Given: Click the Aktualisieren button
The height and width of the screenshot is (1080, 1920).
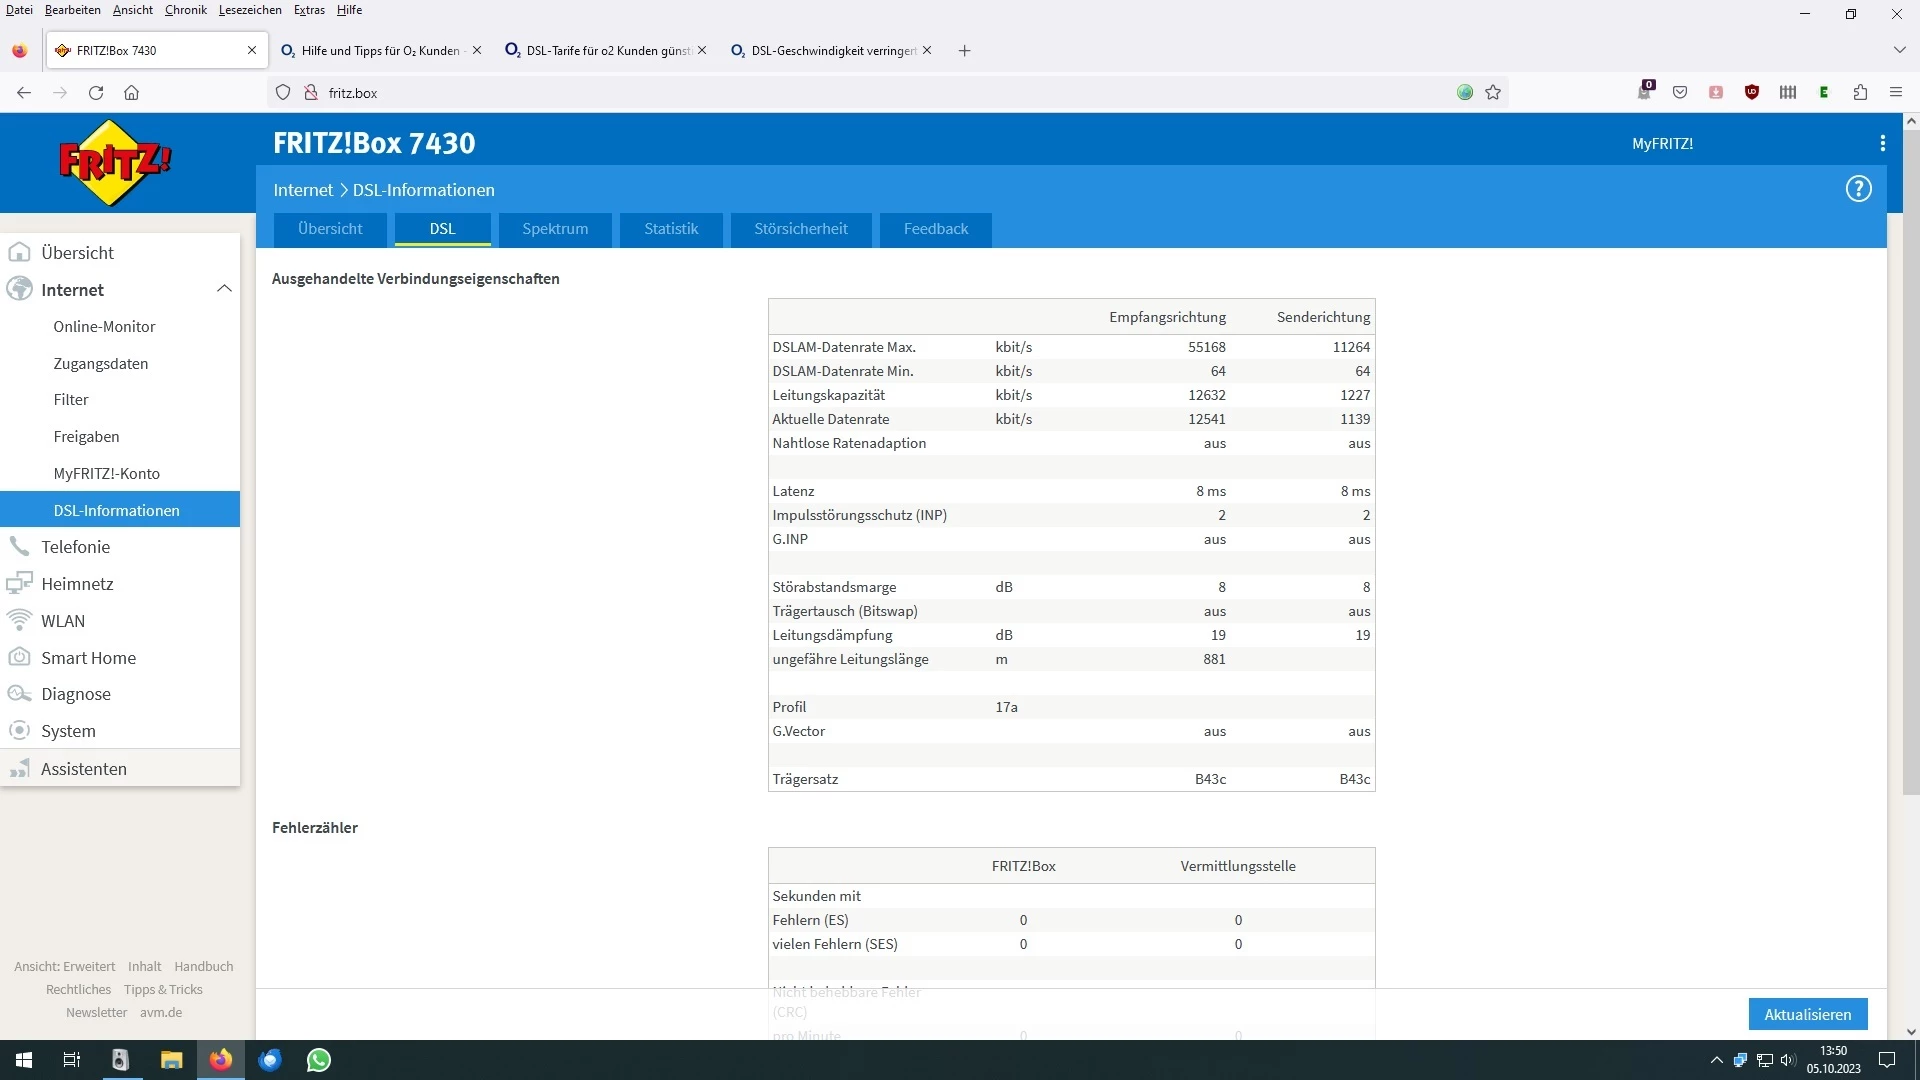Looking at the screenshot, I should tap(1807, 1014).
